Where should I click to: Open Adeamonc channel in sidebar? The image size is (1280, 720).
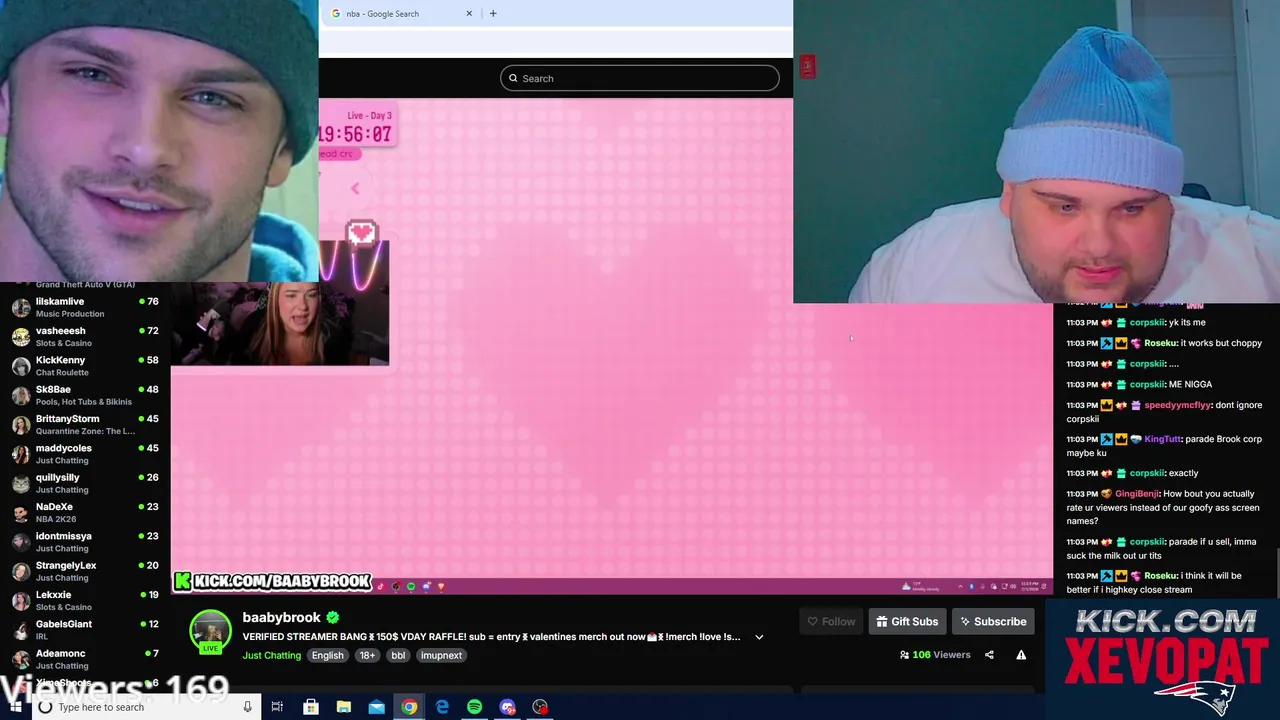(x=85, y=659)
